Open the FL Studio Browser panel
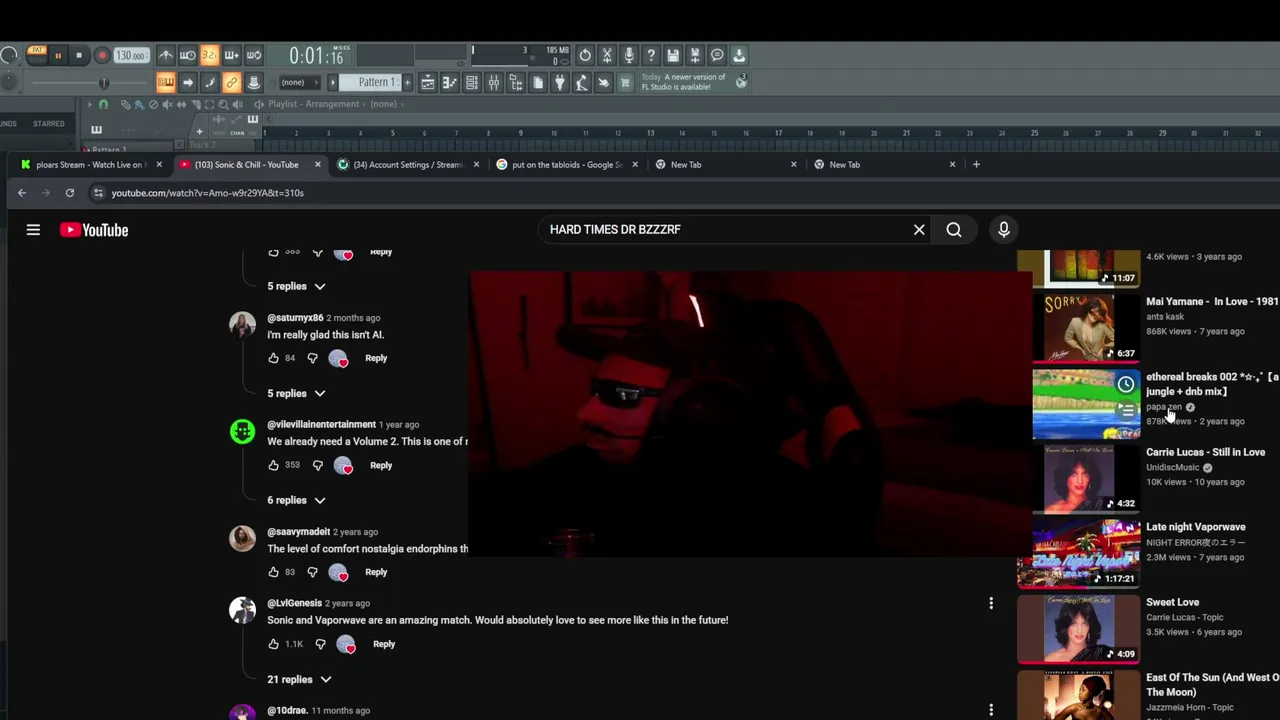This screenshot has height=720, width=1280. click(515, 82)
